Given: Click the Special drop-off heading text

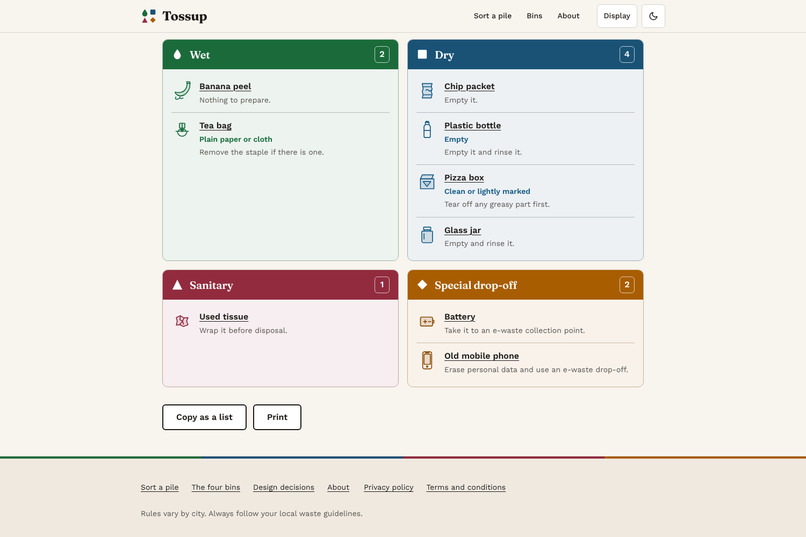Looking at the screenshot, I should click(x=475, y=285).
